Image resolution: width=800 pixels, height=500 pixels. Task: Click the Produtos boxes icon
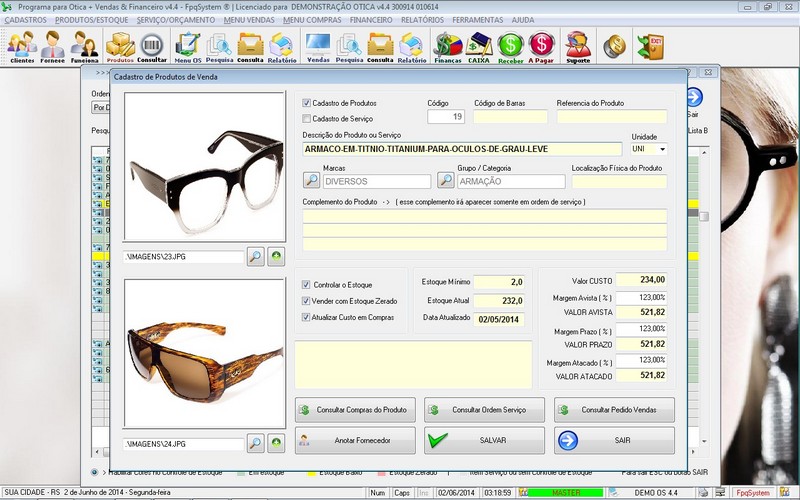tap(120, 46)
